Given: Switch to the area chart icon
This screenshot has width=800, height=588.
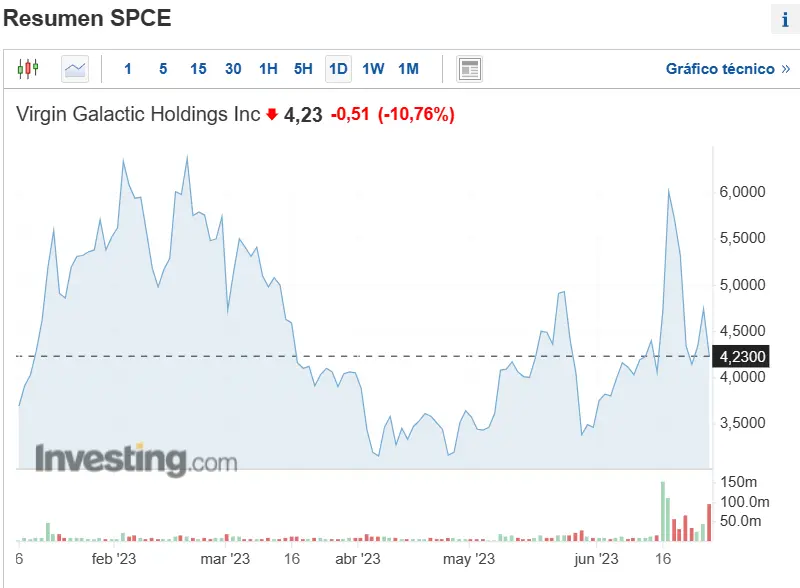Looking at the screenshot, I should pyautogui.click(x=75, y=69).
